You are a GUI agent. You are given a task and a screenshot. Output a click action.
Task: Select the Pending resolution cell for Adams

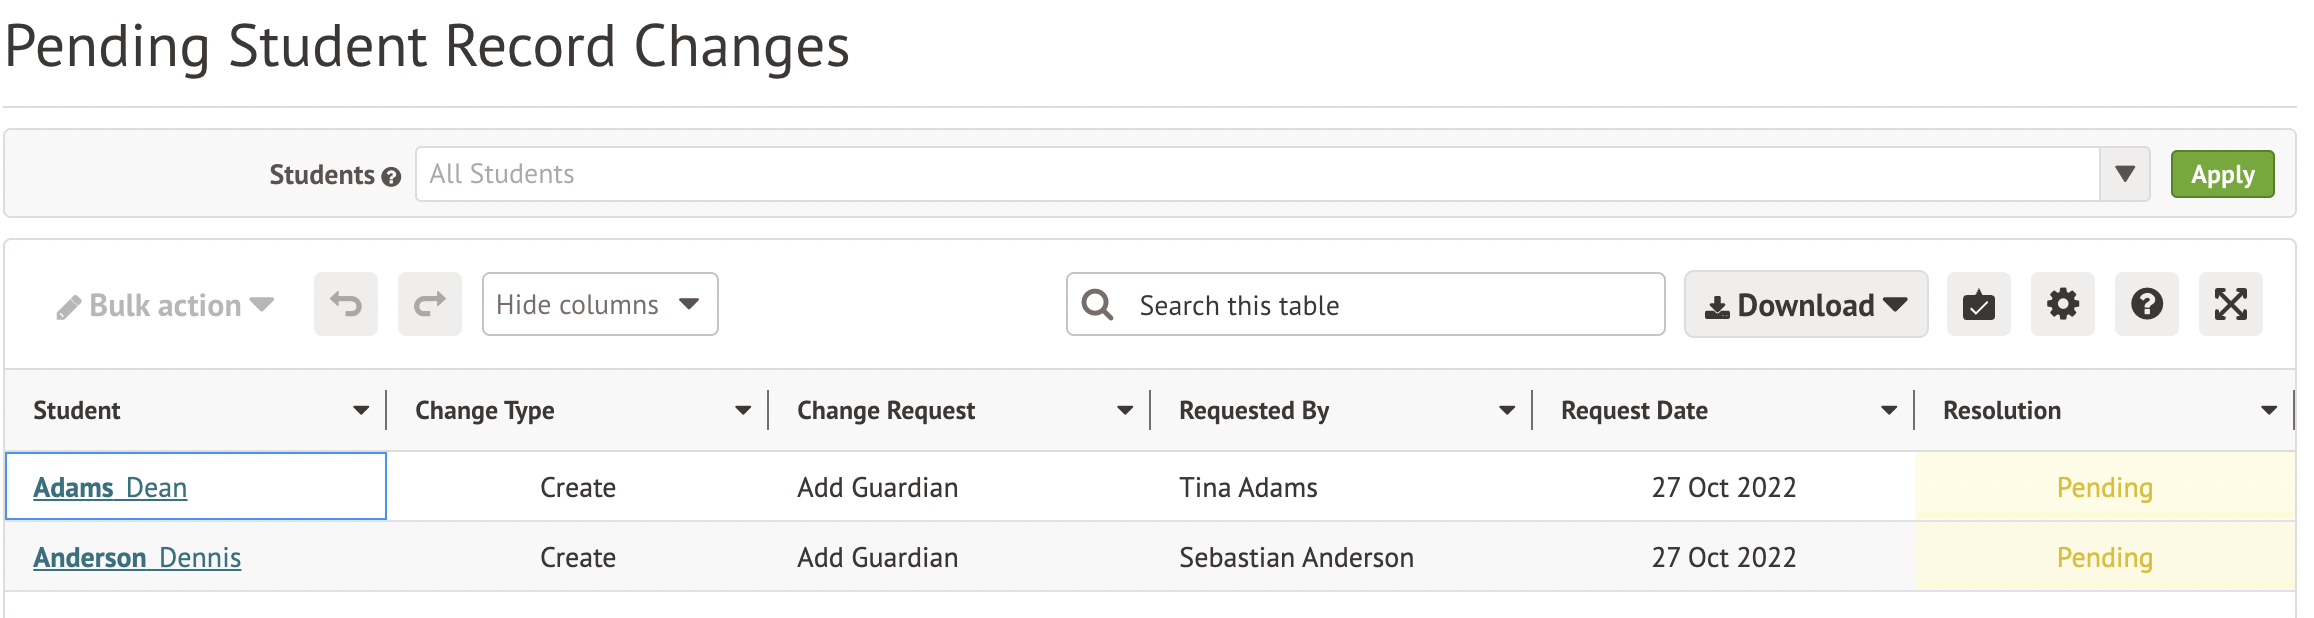click(2104, 488)
